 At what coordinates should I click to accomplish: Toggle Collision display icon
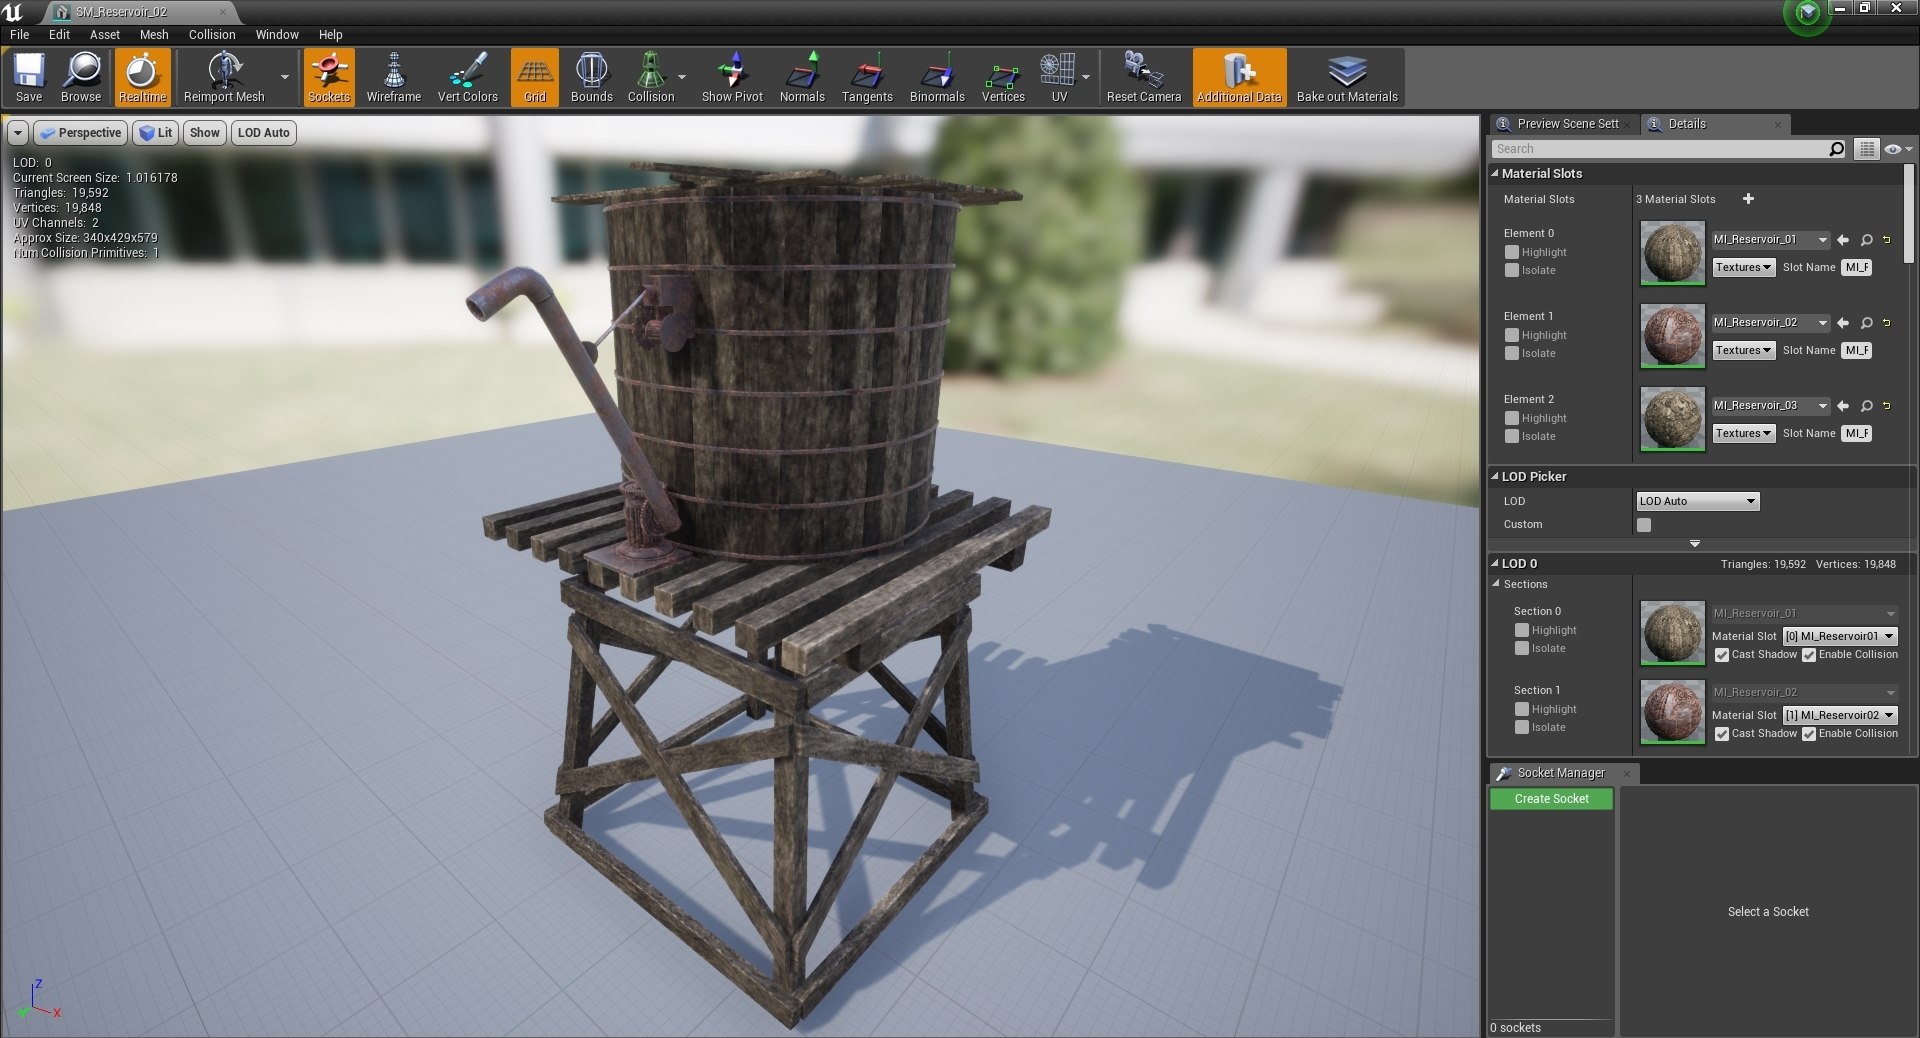click(651, 77)
